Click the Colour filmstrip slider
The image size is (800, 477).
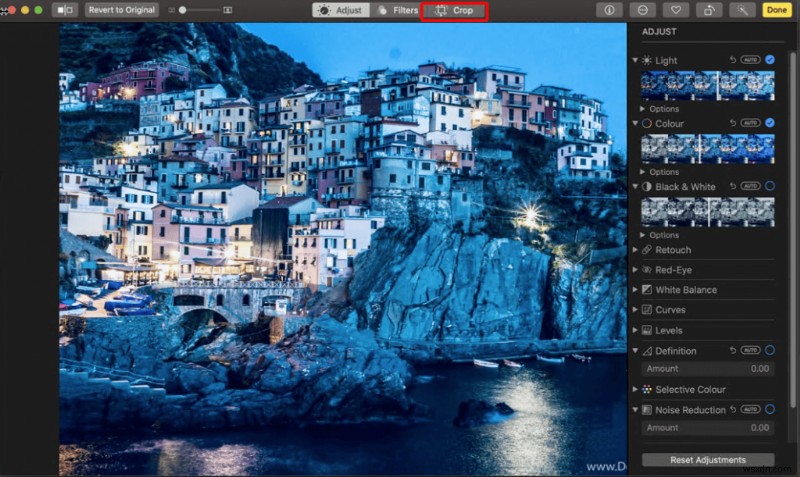[x=708, y=148]
